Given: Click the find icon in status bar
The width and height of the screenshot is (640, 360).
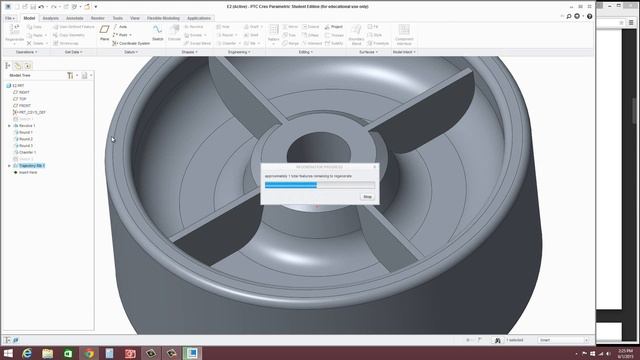Looking at the screenshot, I should click(x=498, y=340).
